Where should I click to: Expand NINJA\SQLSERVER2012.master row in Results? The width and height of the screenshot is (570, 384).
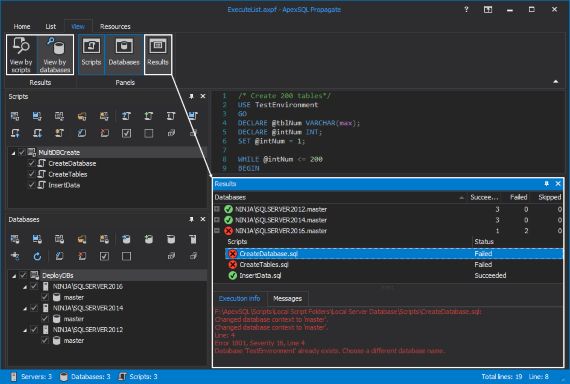point(217,209)
